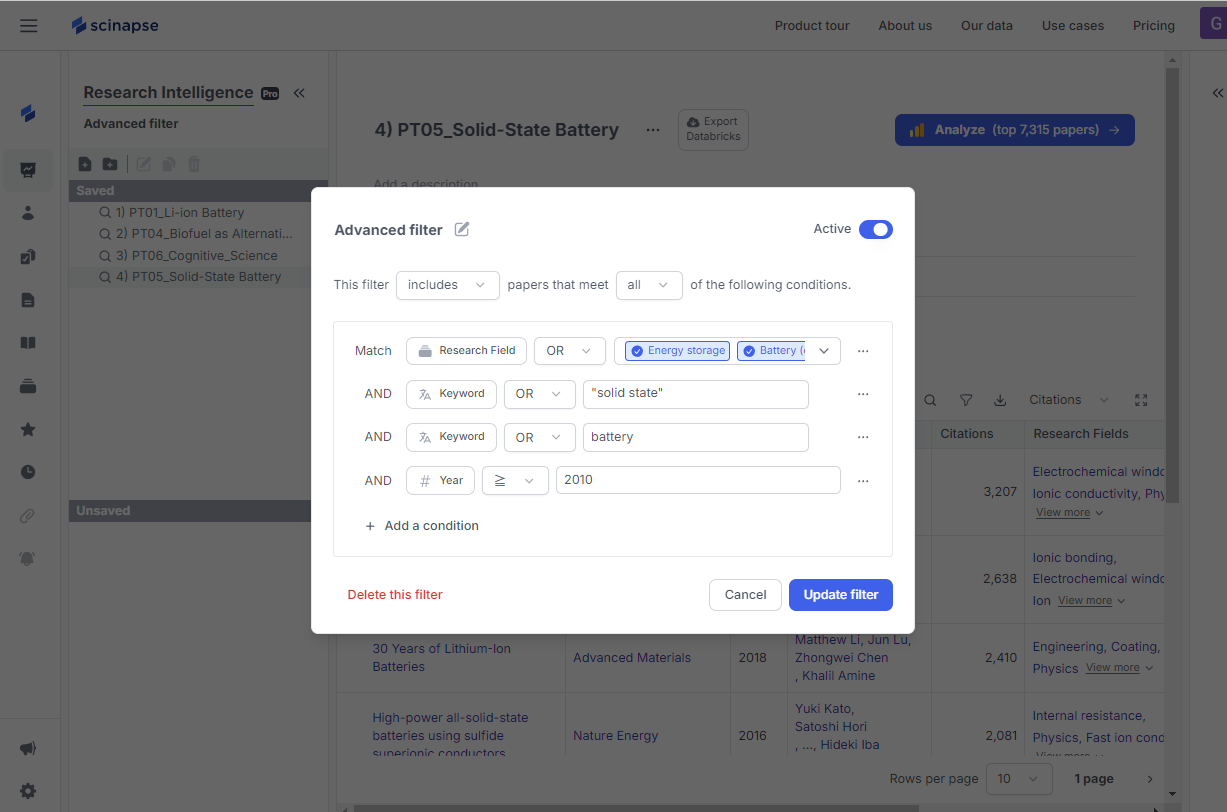Toggle the Active filter switch
Viewport: 1227px width, 812px height.
[x=876, y=229]
